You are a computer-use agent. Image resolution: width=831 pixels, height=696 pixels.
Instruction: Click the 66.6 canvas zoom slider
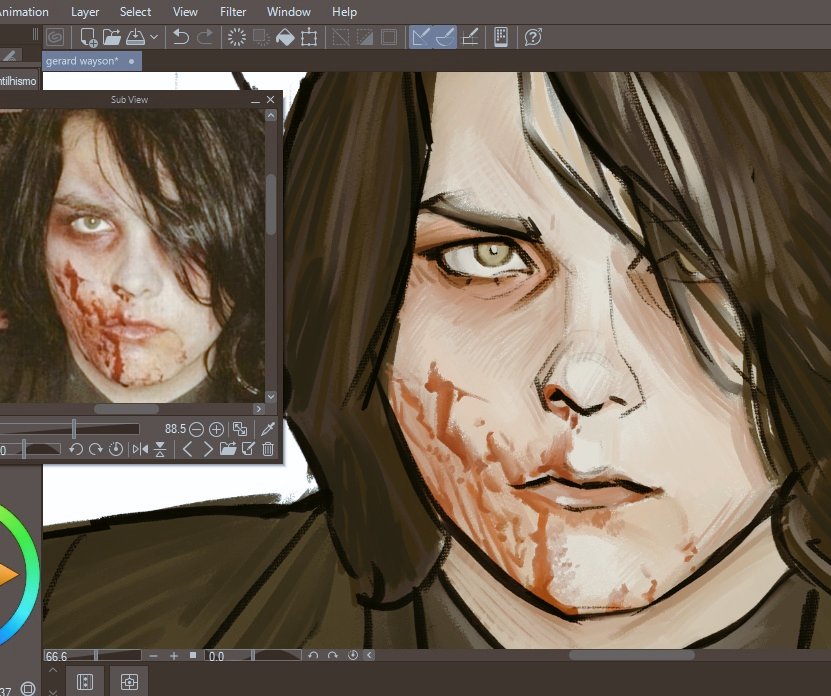[x=93, y=656]
